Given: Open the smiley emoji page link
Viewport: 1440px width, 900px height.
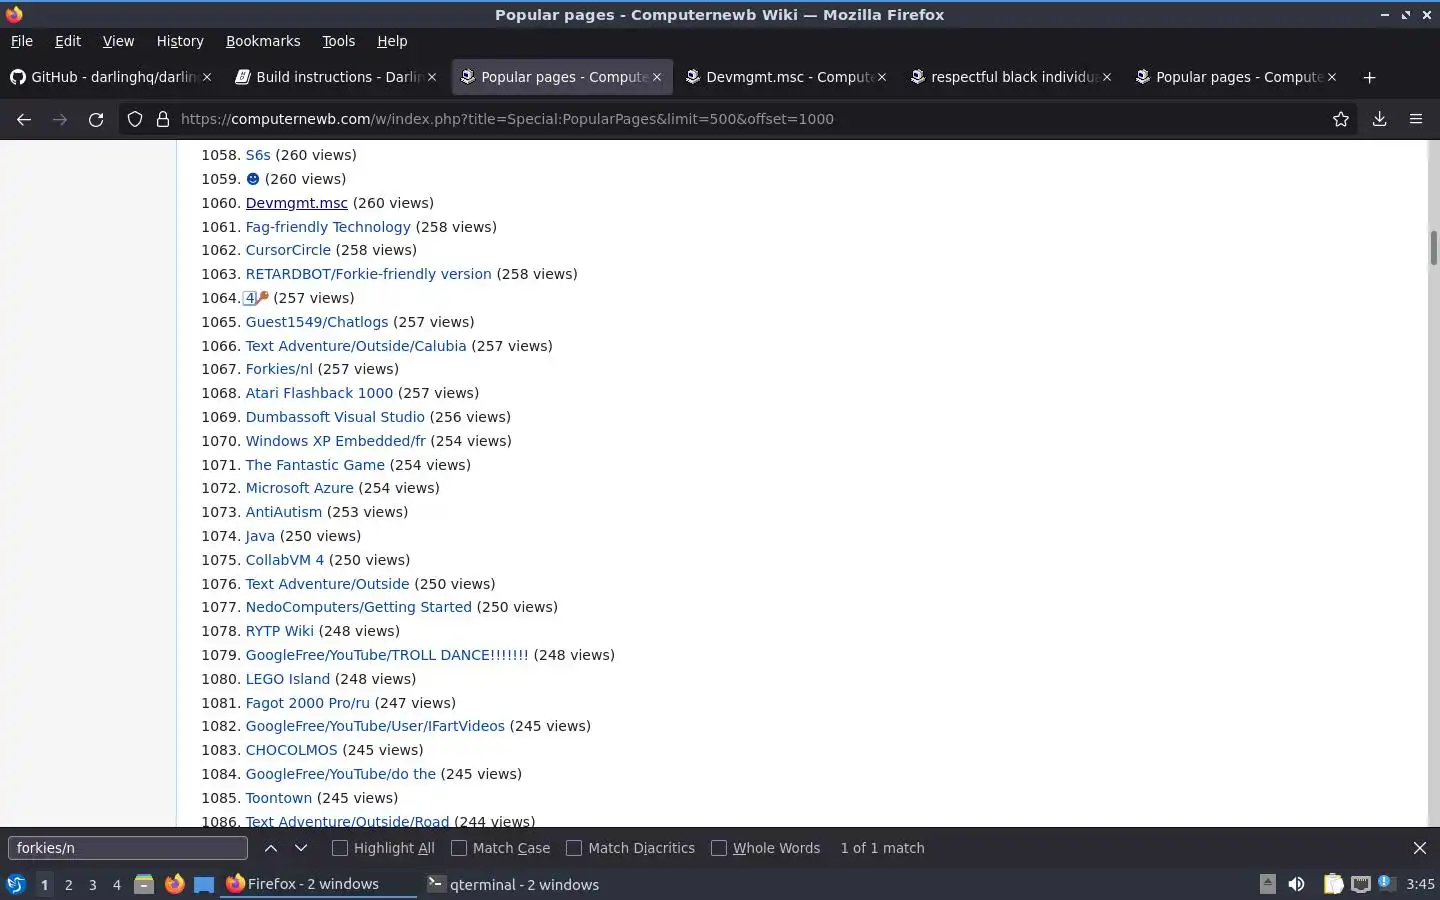Looking at the screenshot, I should point(253,179).
